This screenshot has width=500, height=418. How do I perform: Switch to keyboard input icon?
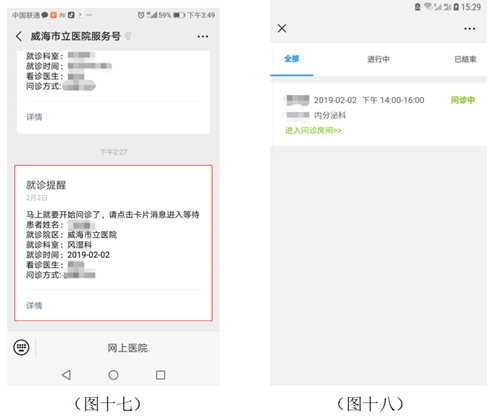coord(21,347)
